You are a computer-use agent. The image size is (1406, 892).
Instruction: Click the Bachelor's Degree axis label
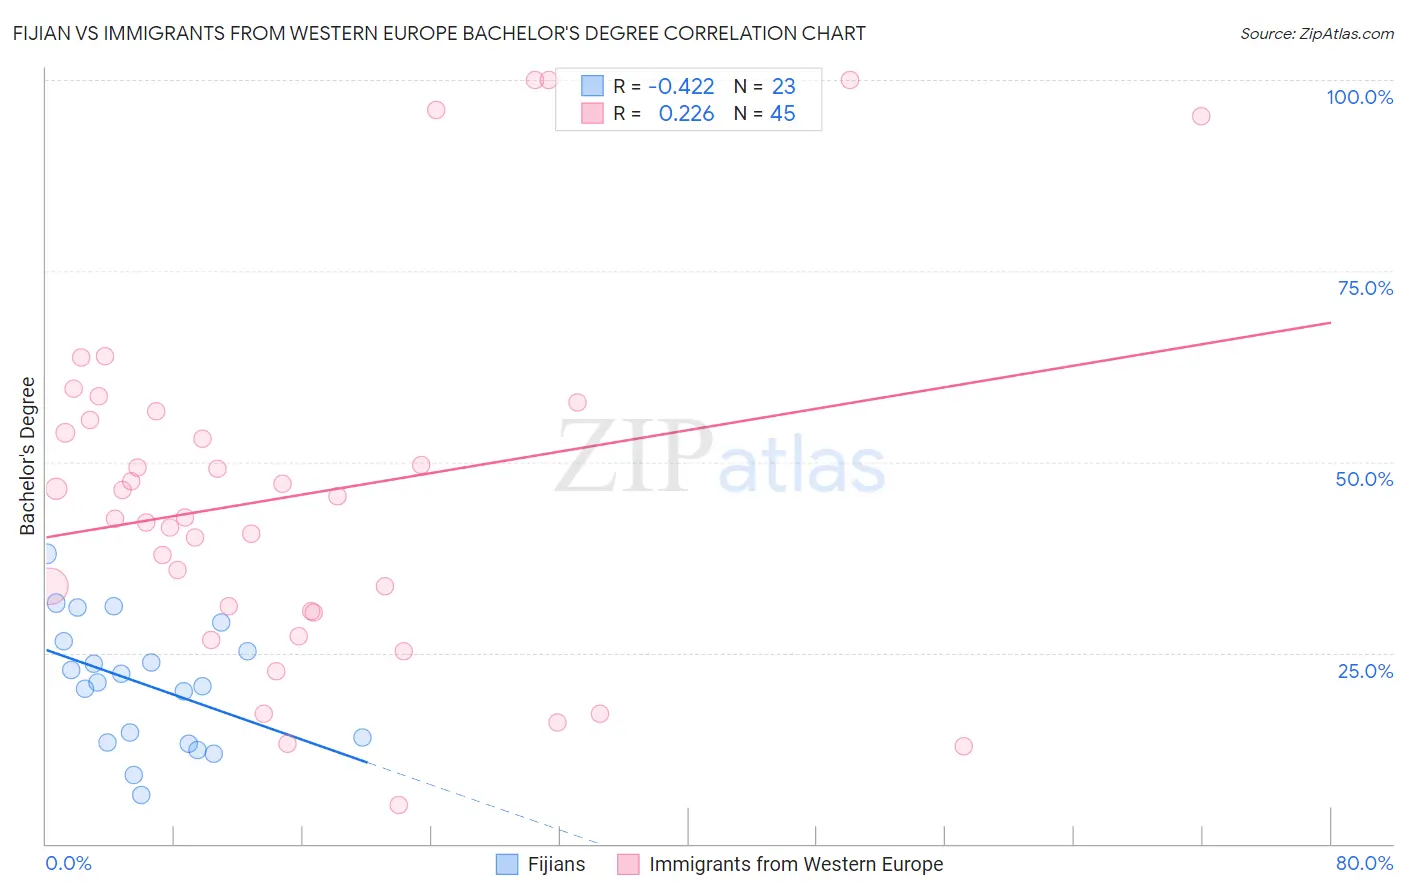point(27,456)
